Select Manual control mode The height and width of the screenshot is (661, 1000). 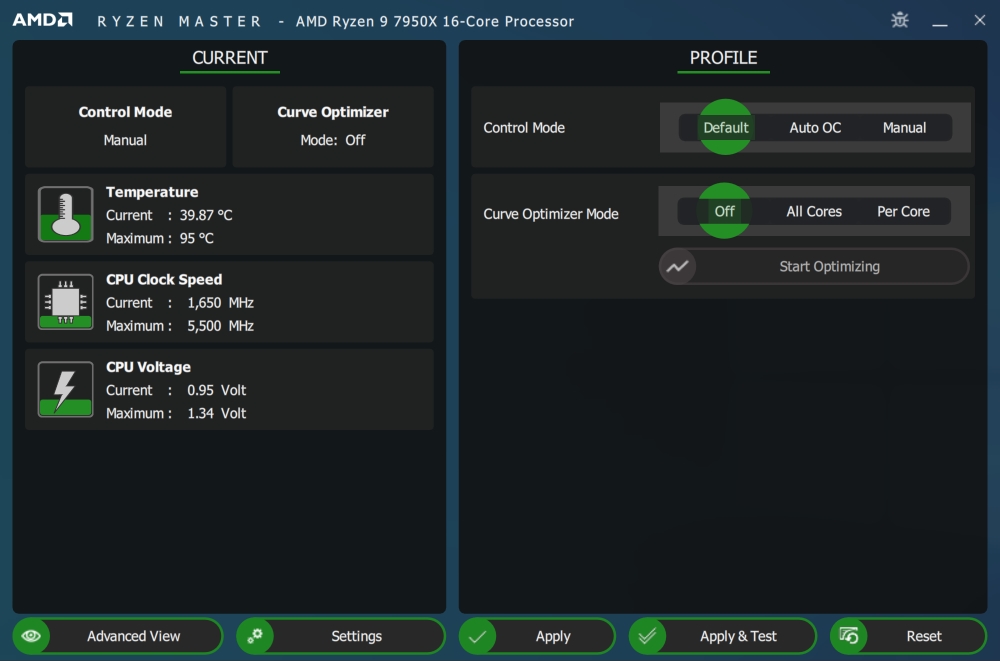pyautogui.click(x=904, y=128)
